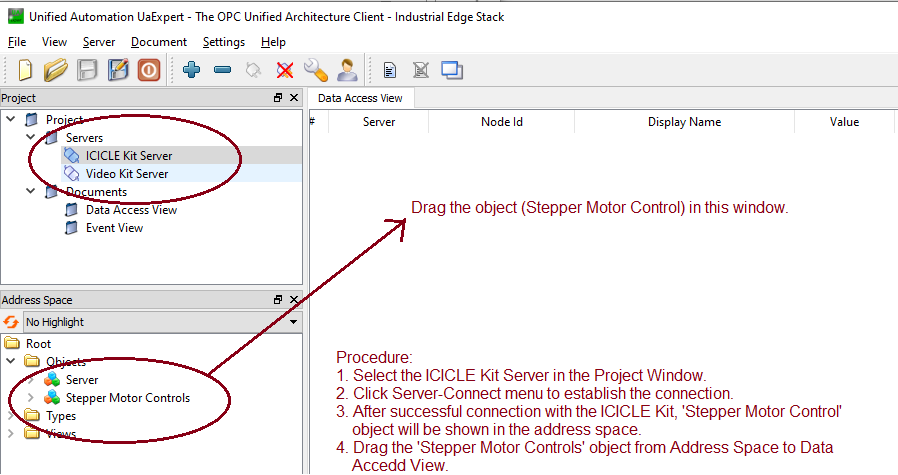898x475 pixels.
Task: Refresh the Address Space with the orange icon
Action: [11, 322]
